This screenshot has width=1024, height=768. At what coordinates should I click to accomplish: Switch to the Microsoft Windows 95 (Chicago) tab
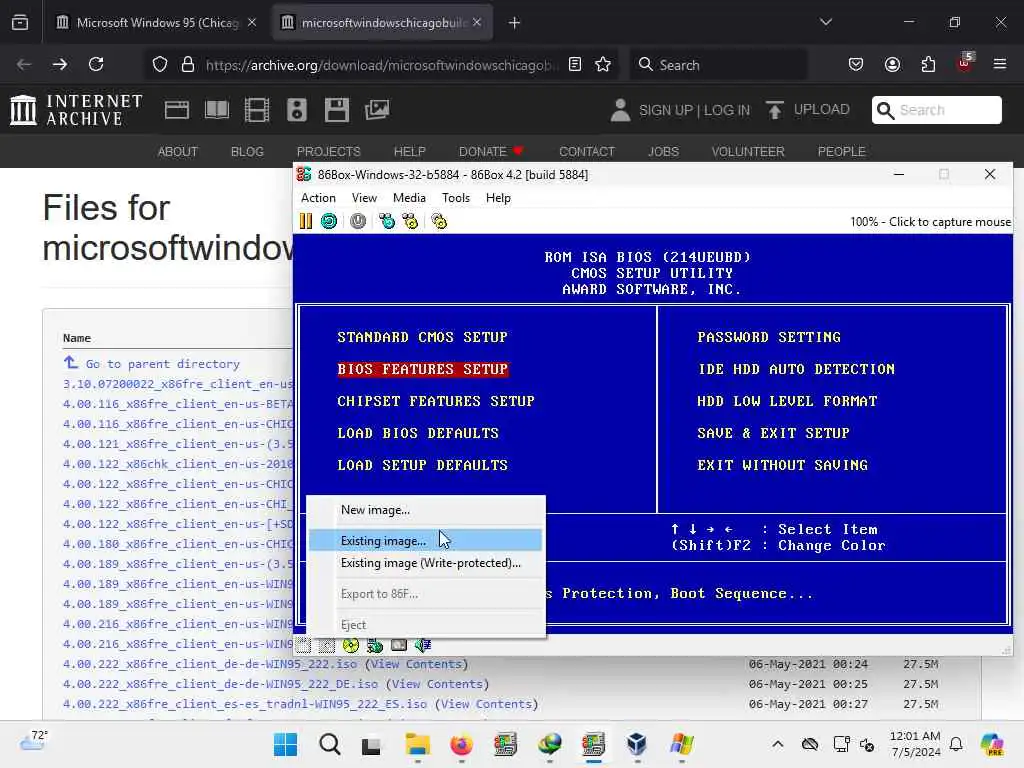point(157,22)
